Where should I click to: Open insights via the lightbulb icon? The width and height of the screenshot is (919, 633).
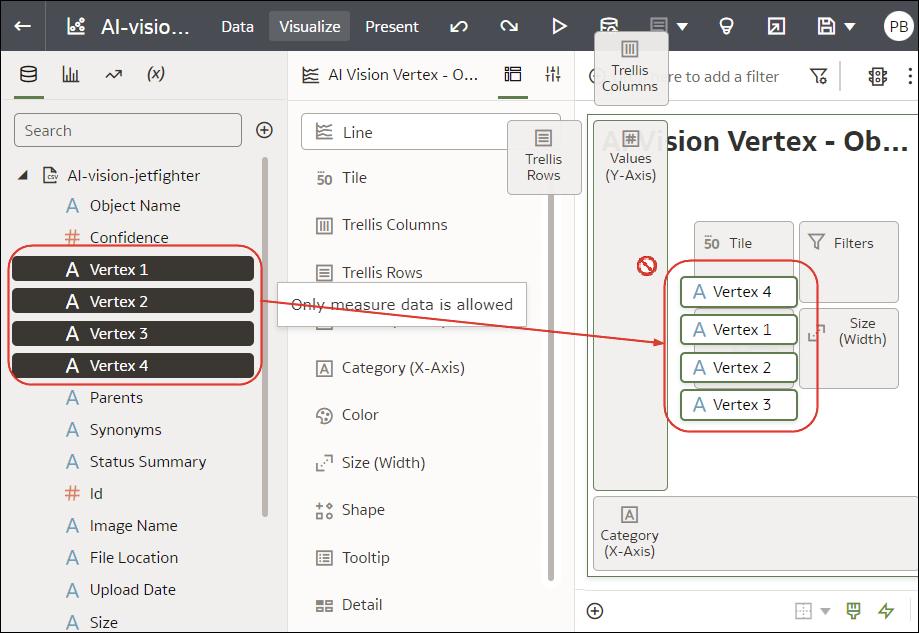[x=727, y=27]
